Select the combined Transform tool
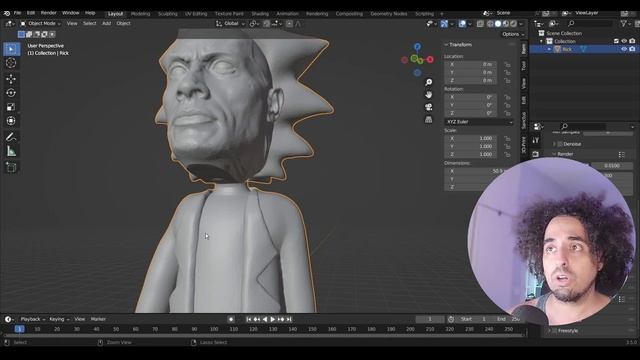The height and width of the screenshot is (360, 640). tap(11, 121)
